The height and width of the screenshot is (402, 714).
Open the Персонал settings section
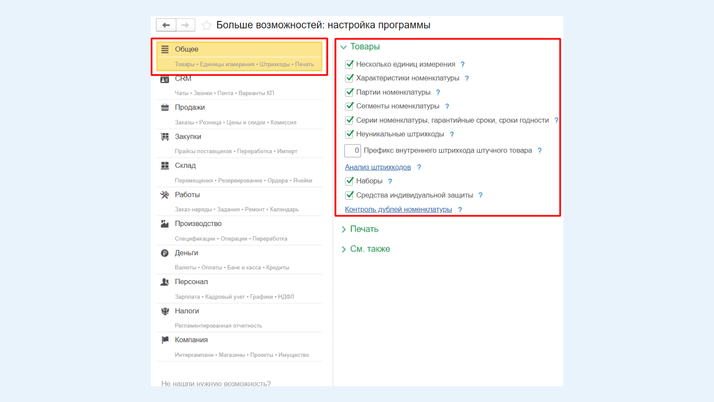point(240,289)
